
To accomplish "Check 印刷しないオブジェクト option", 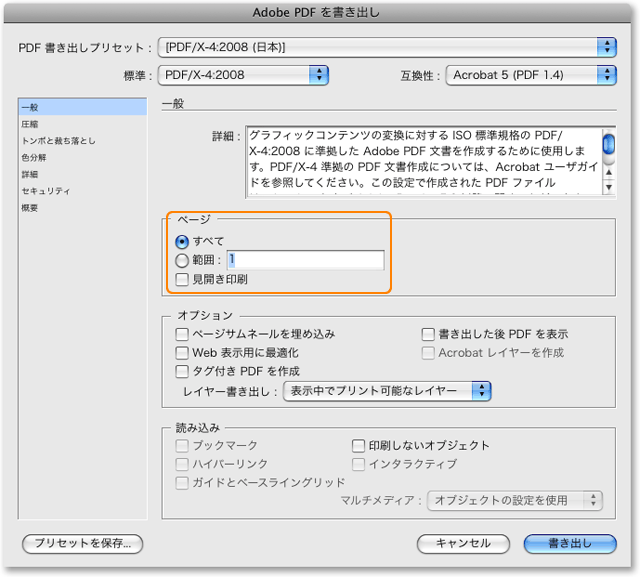I will [x=359, y=446].
